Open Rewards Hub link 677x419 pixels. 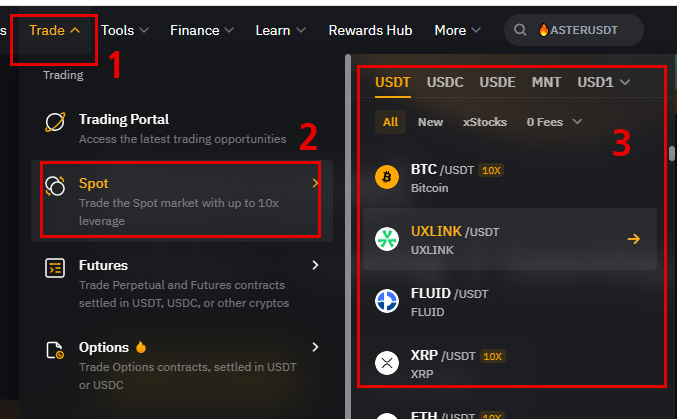tap(370, 30)
